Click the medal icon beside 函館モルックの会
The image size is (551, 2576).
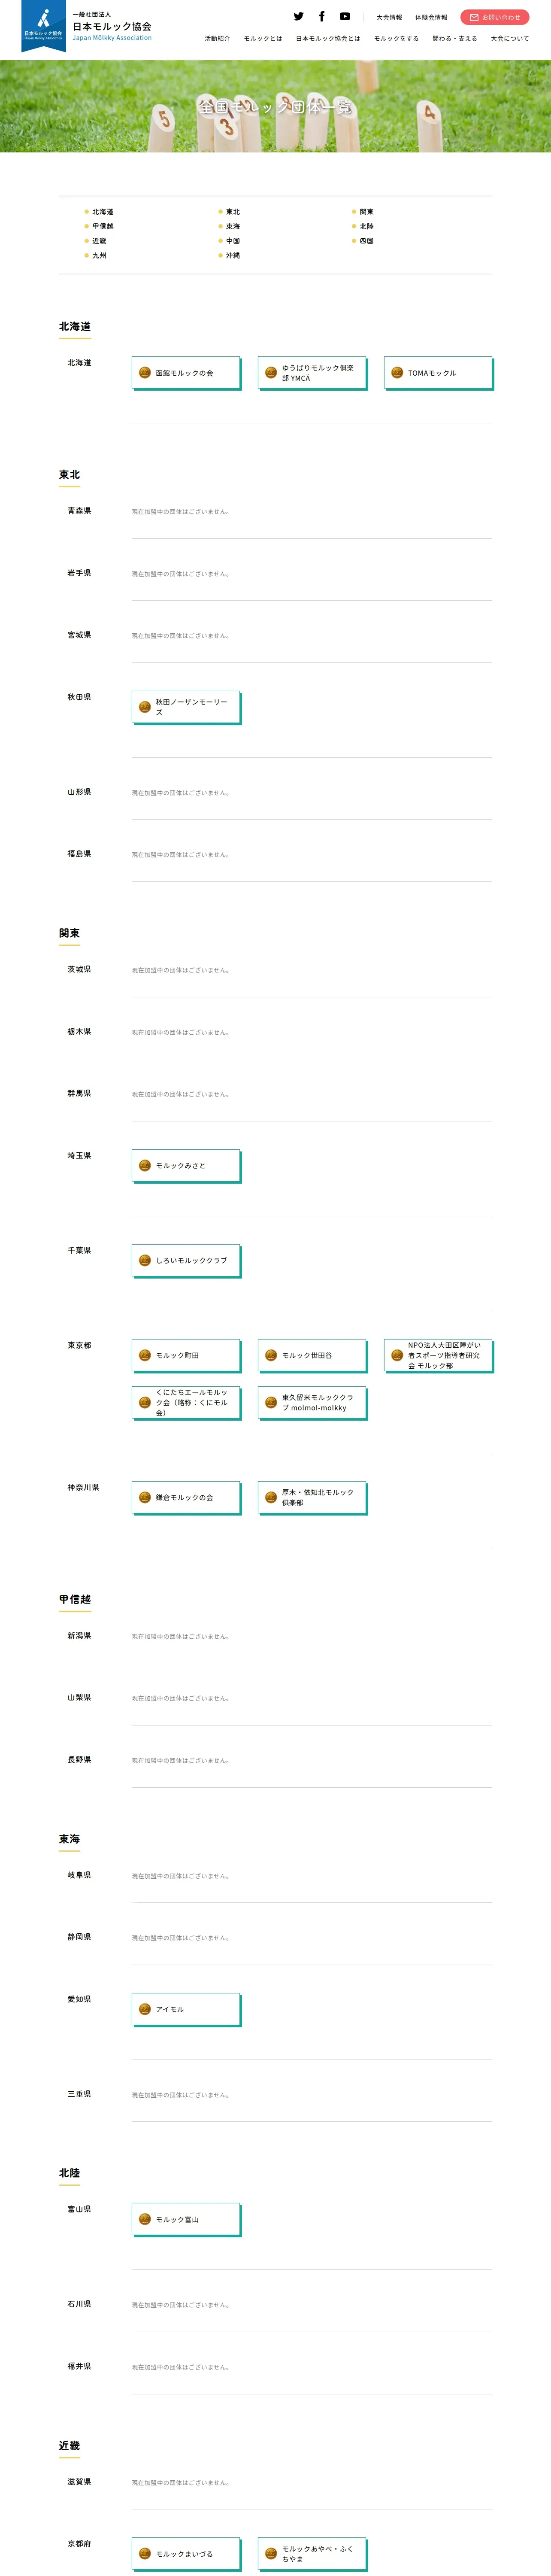(x=144, y=373)
